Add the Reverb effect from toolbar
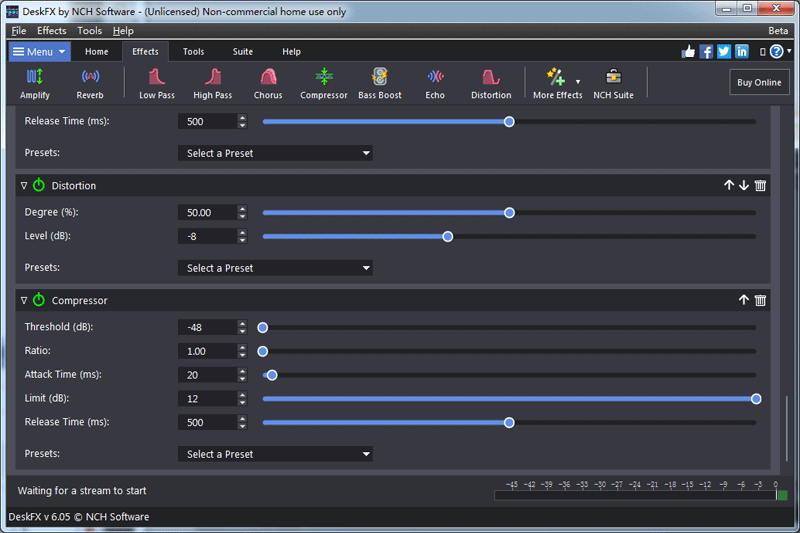The height and width of the screenshot is (533, 800). (x=90, y=84)
